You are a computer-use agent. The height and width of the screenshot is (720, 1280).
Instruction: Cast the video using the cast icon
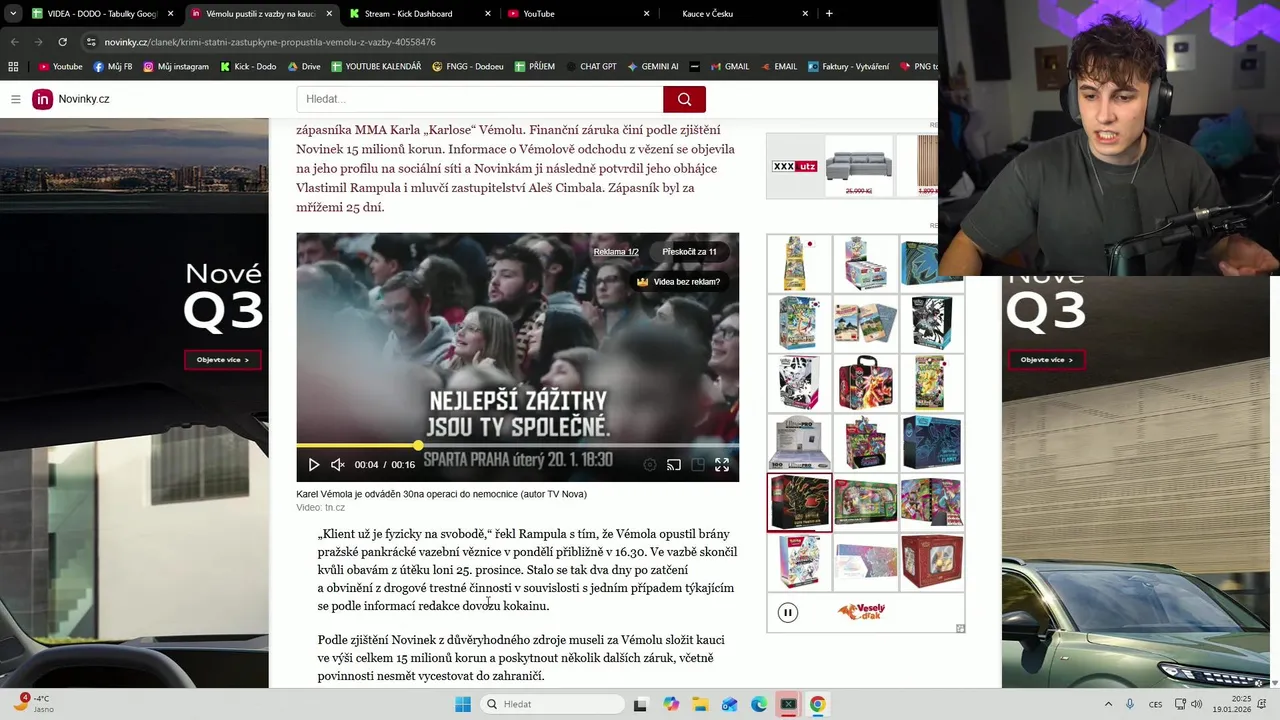point(674,465)
